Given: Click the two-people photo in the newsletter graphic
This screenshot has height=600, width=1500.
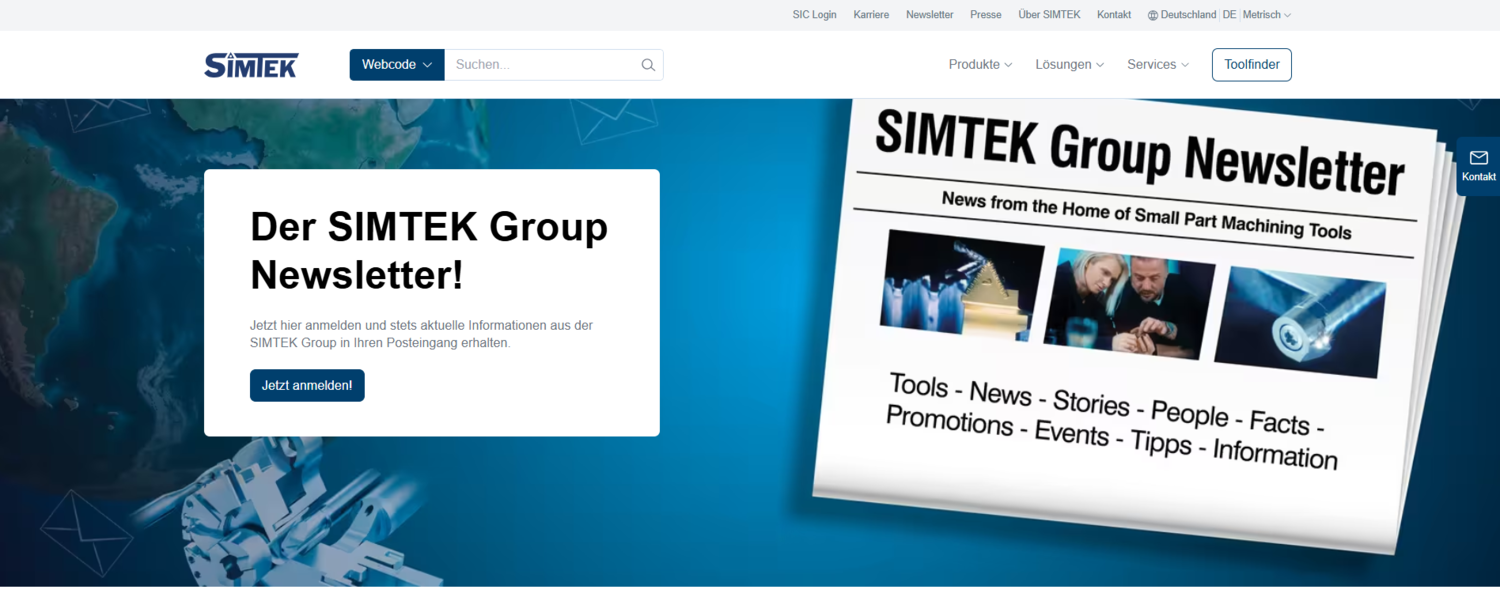Looking at the screenshot, I should [1127, 302].
